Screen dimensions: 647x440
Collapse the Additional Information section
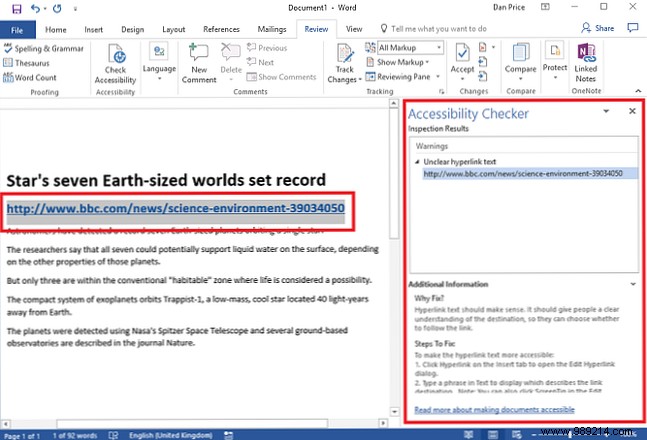click(x=633, y=284)
